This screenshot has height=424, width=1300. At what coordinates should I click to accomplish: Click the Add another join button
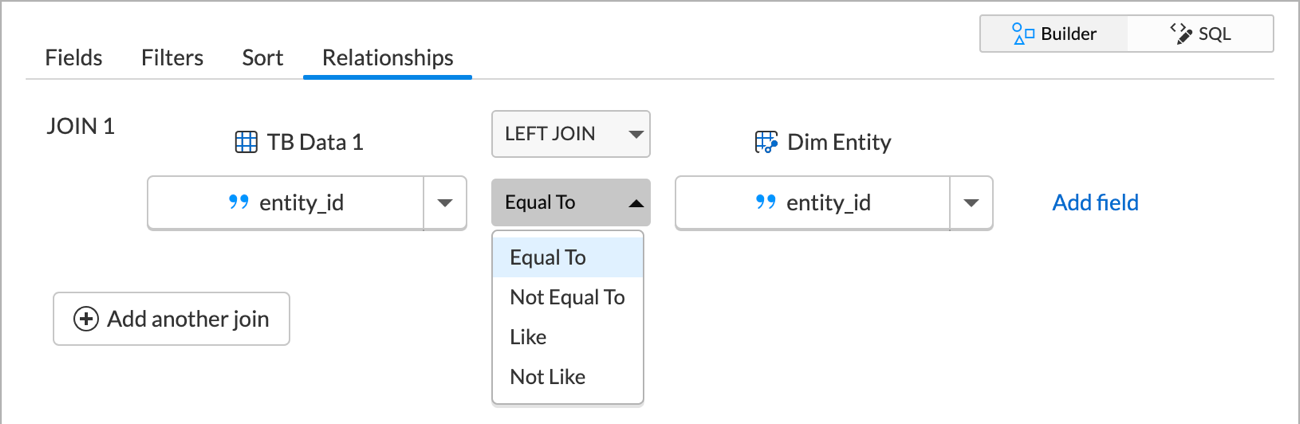point(171,319)
